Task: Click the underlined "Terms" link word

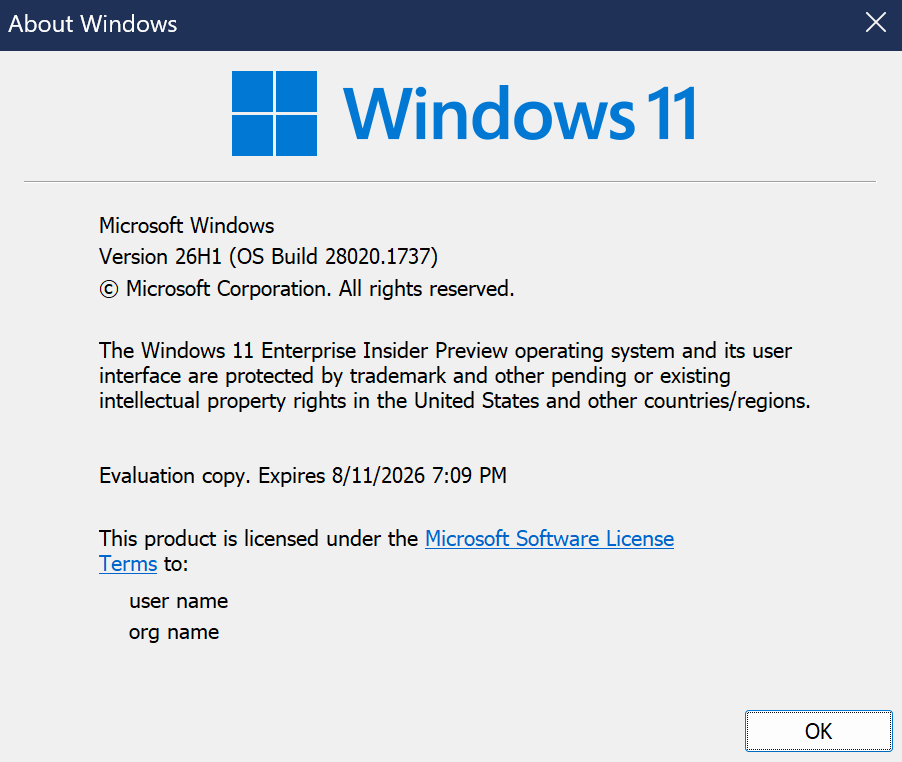Action: [128, 564]
